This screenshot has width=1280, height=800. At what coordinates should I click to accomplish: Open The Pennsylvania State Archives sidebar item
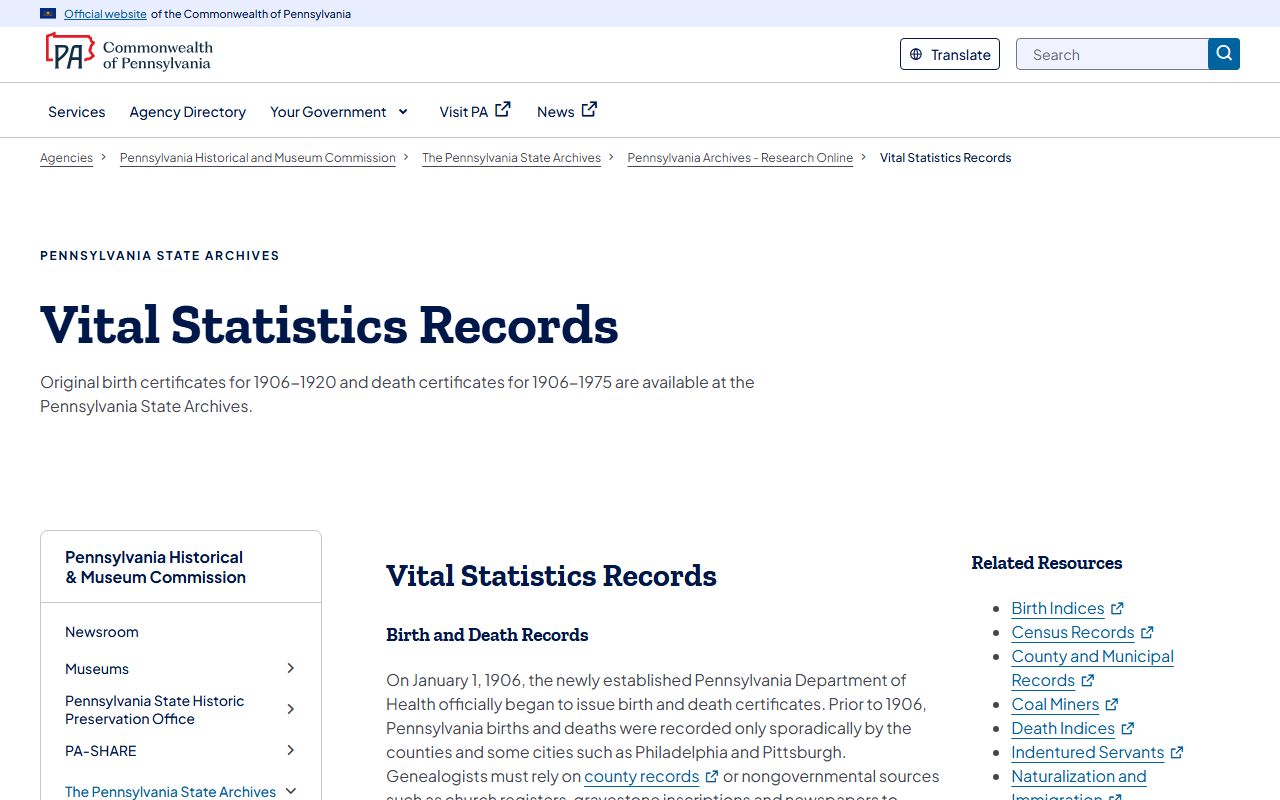(x=171, y=792)
